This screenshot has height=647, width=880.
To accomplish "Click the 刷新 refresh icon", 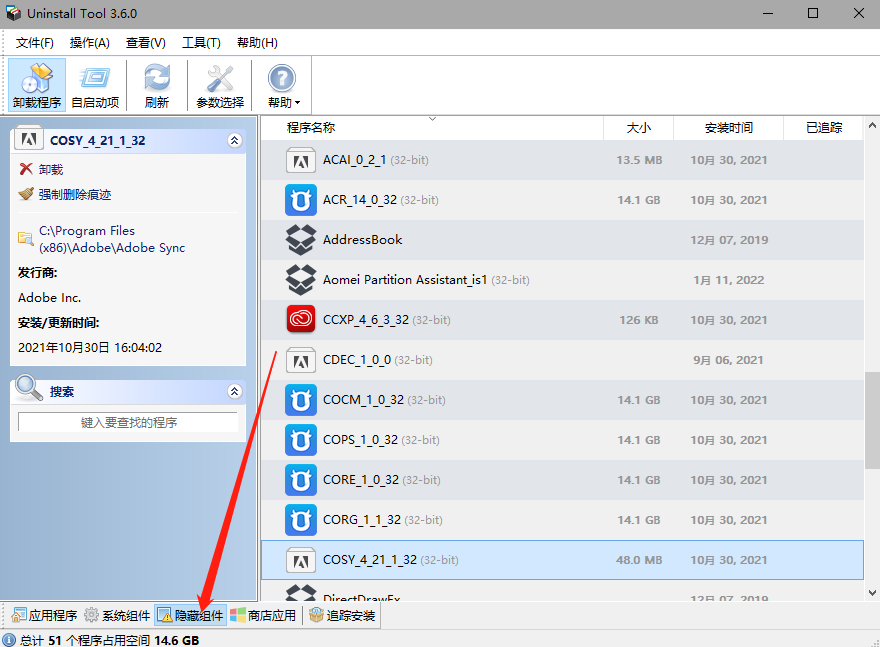I will point(157,85).
